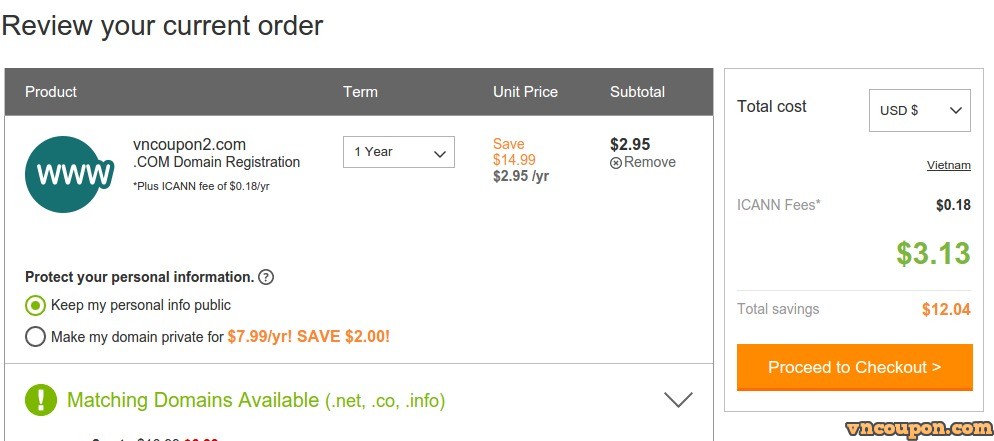The height and width of the screenshot is (441, 994).
Task: Select Keep my personal info public
Action: point(36,305)
